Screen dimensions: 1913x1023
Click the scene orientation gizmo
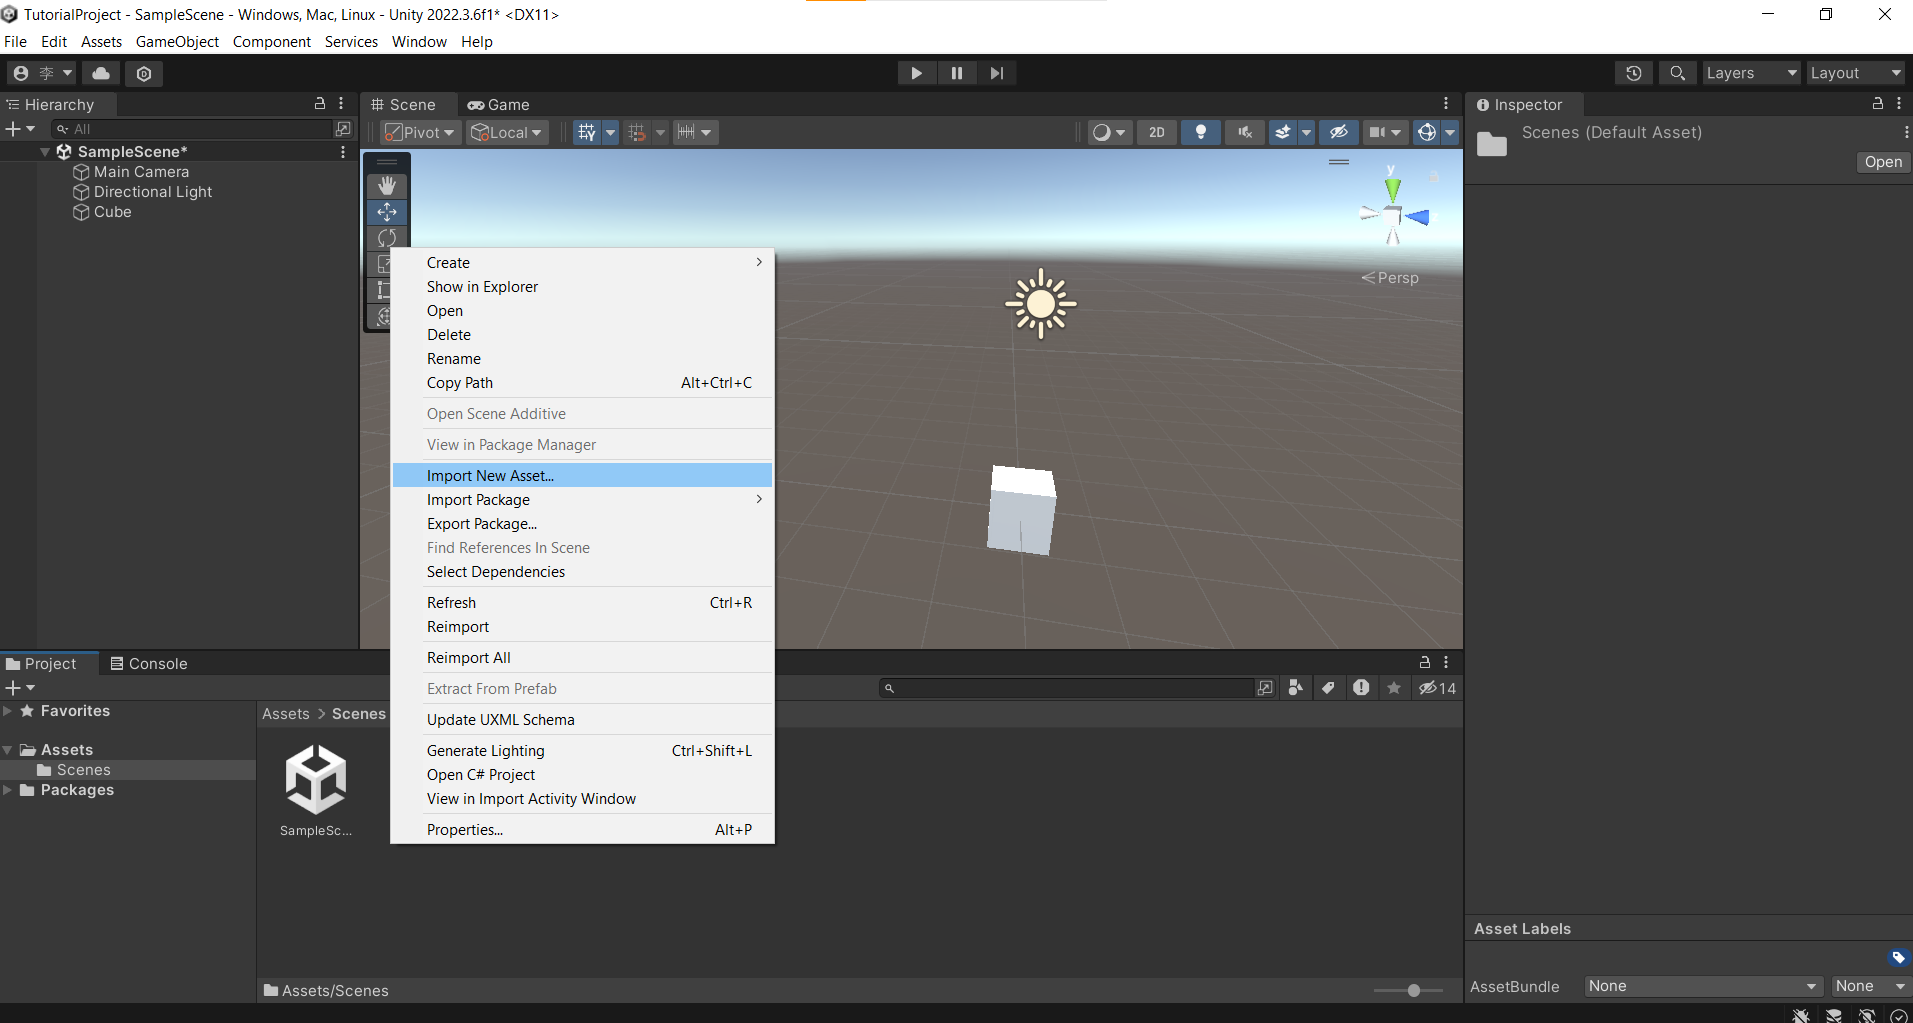pos(1394,214)
